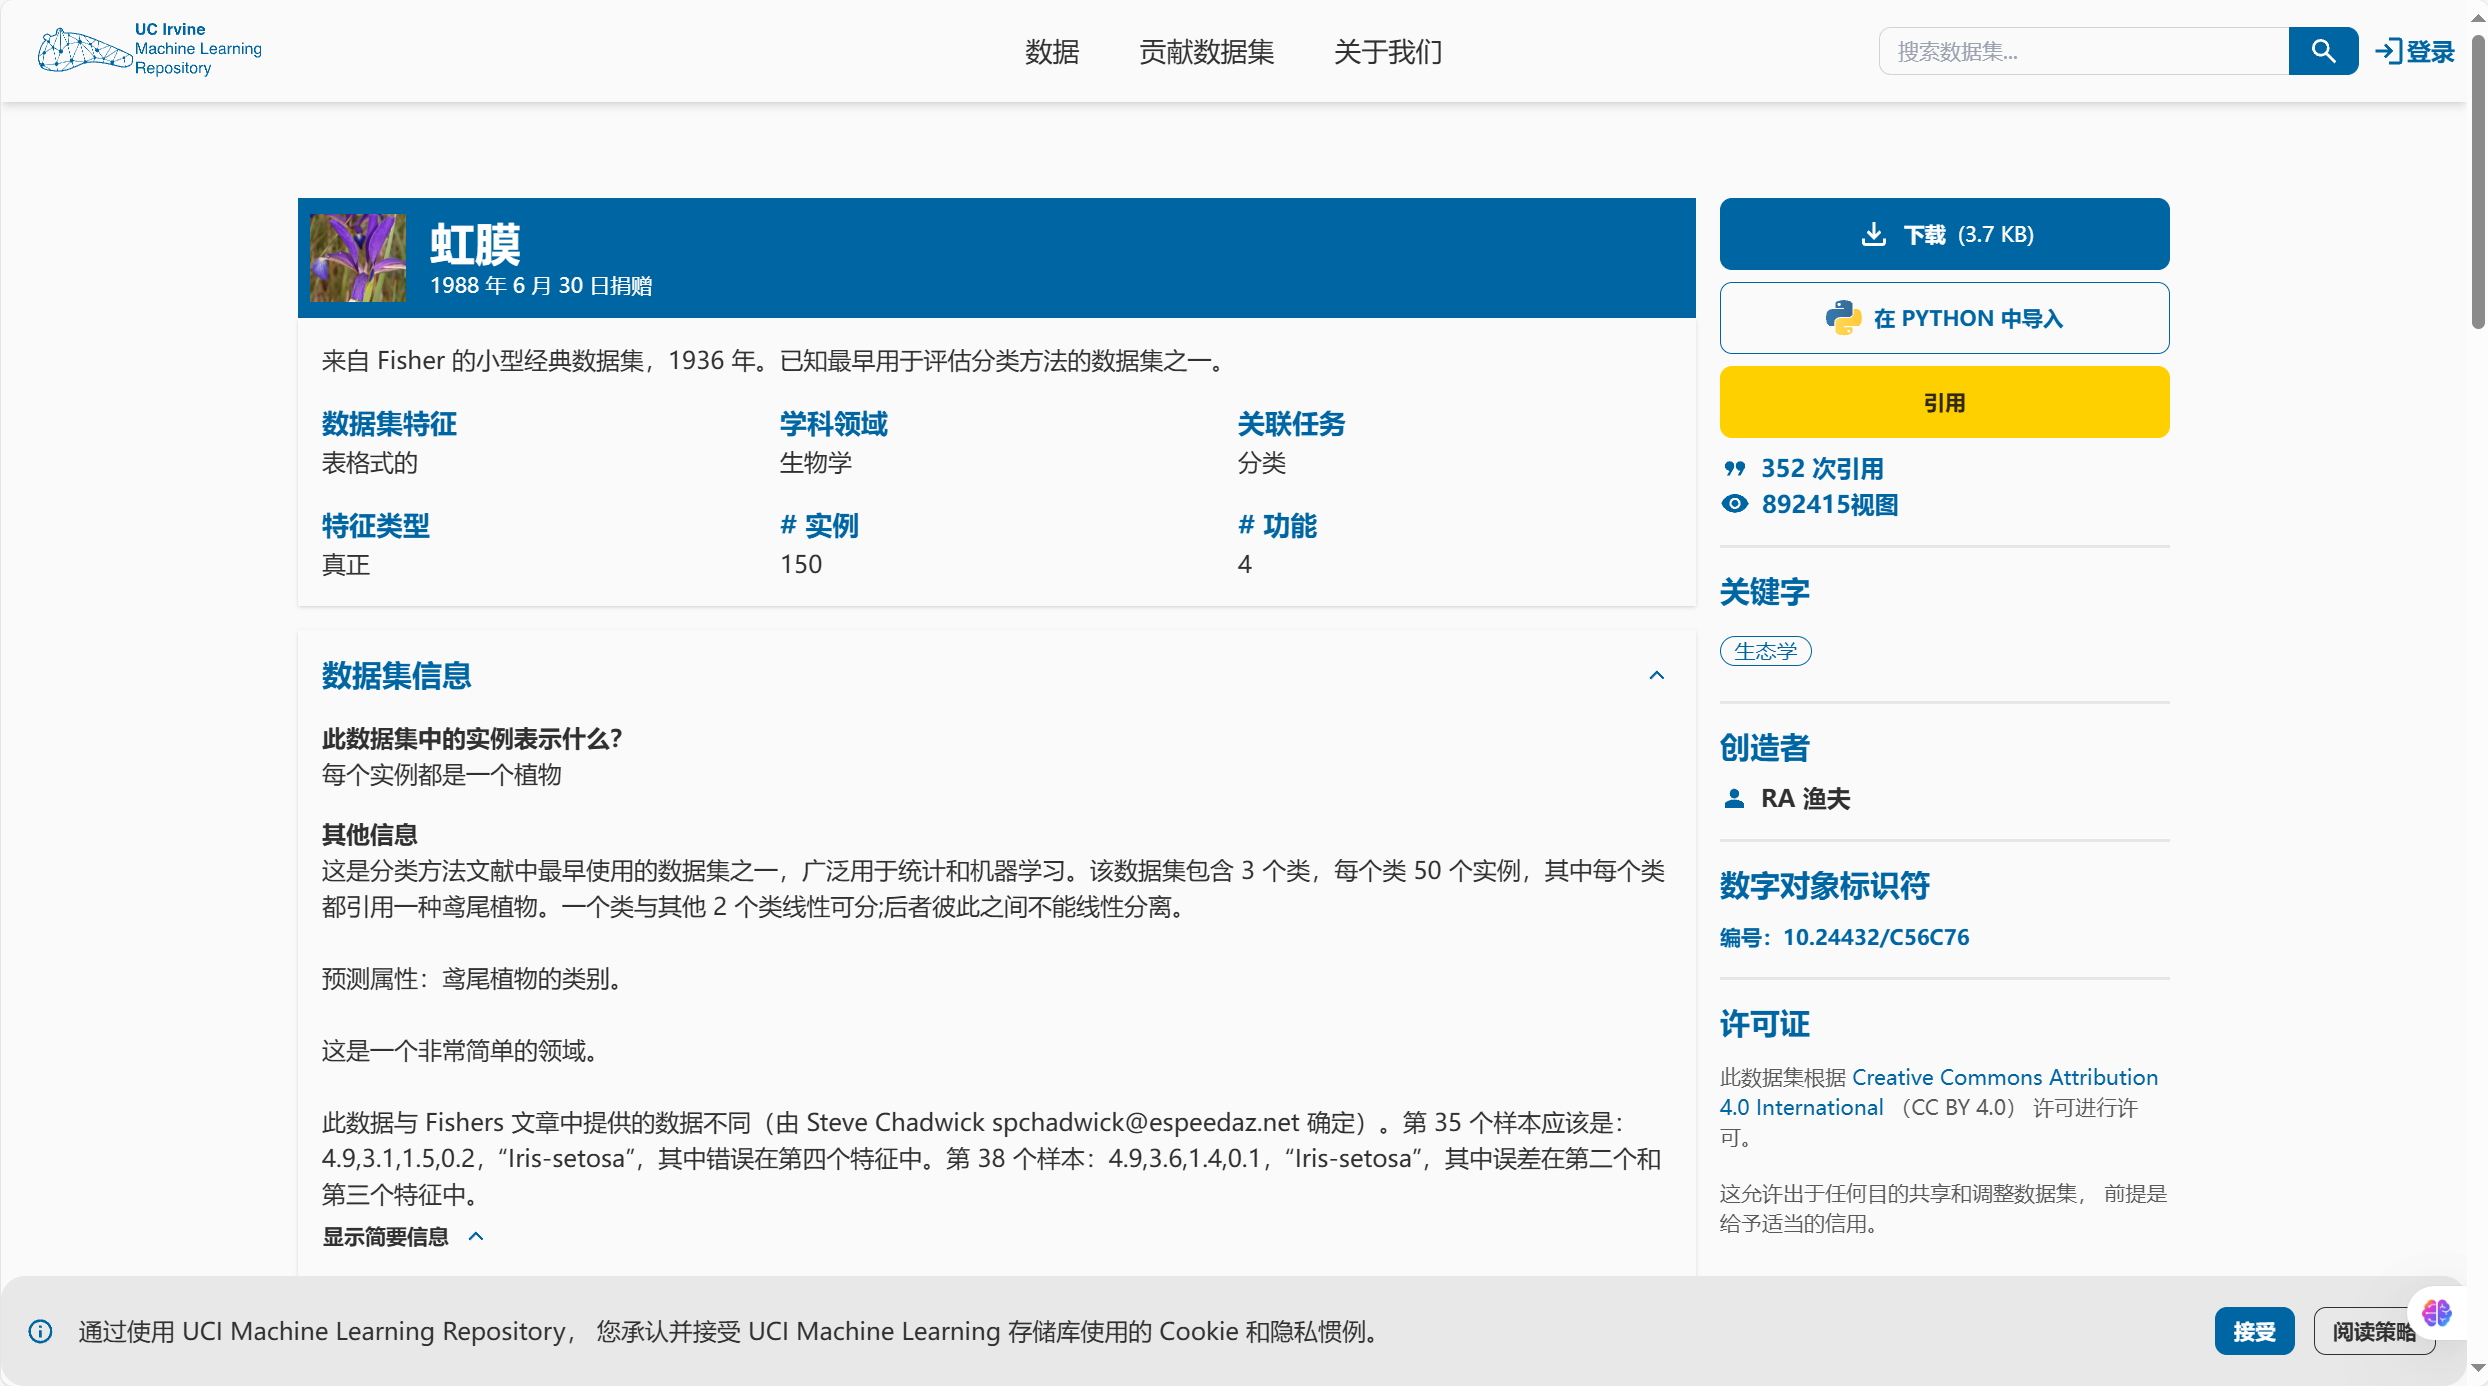Click the yellow 引用 button
2488x1386 pixels.
(x=1944, y=402)
